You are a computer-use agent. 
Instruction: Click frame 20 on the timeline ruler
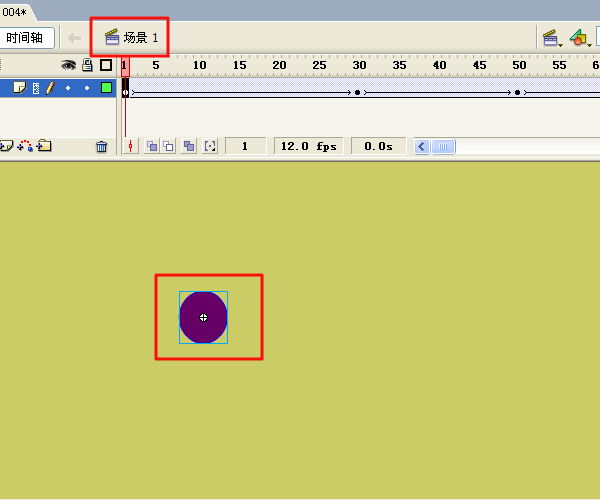pos(279,65)
